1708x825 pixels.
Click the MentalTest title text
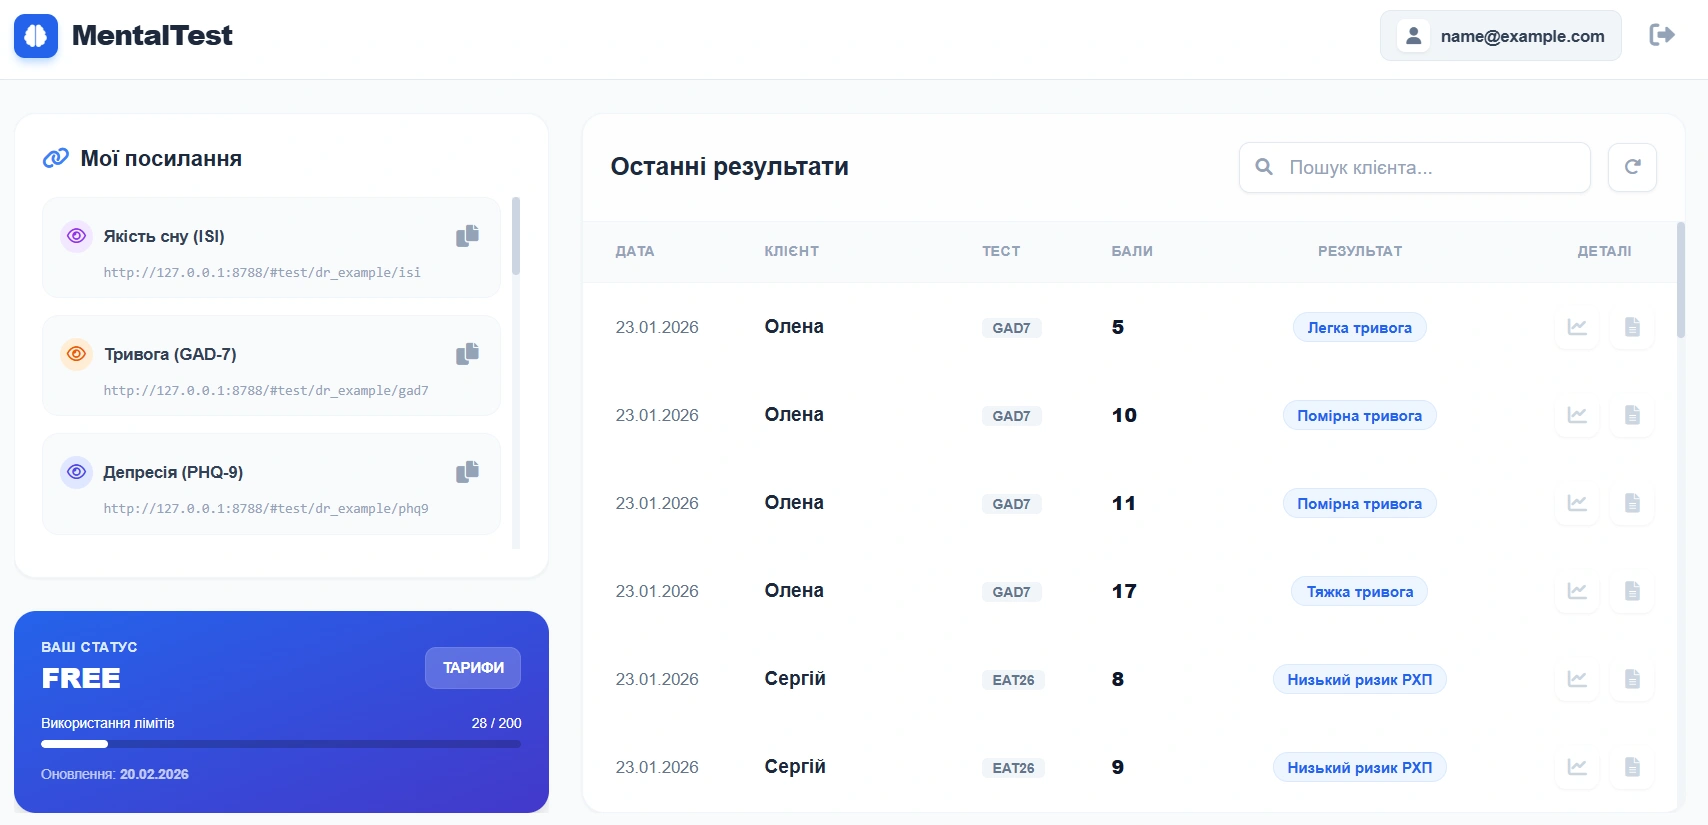[x=152, y=36]
